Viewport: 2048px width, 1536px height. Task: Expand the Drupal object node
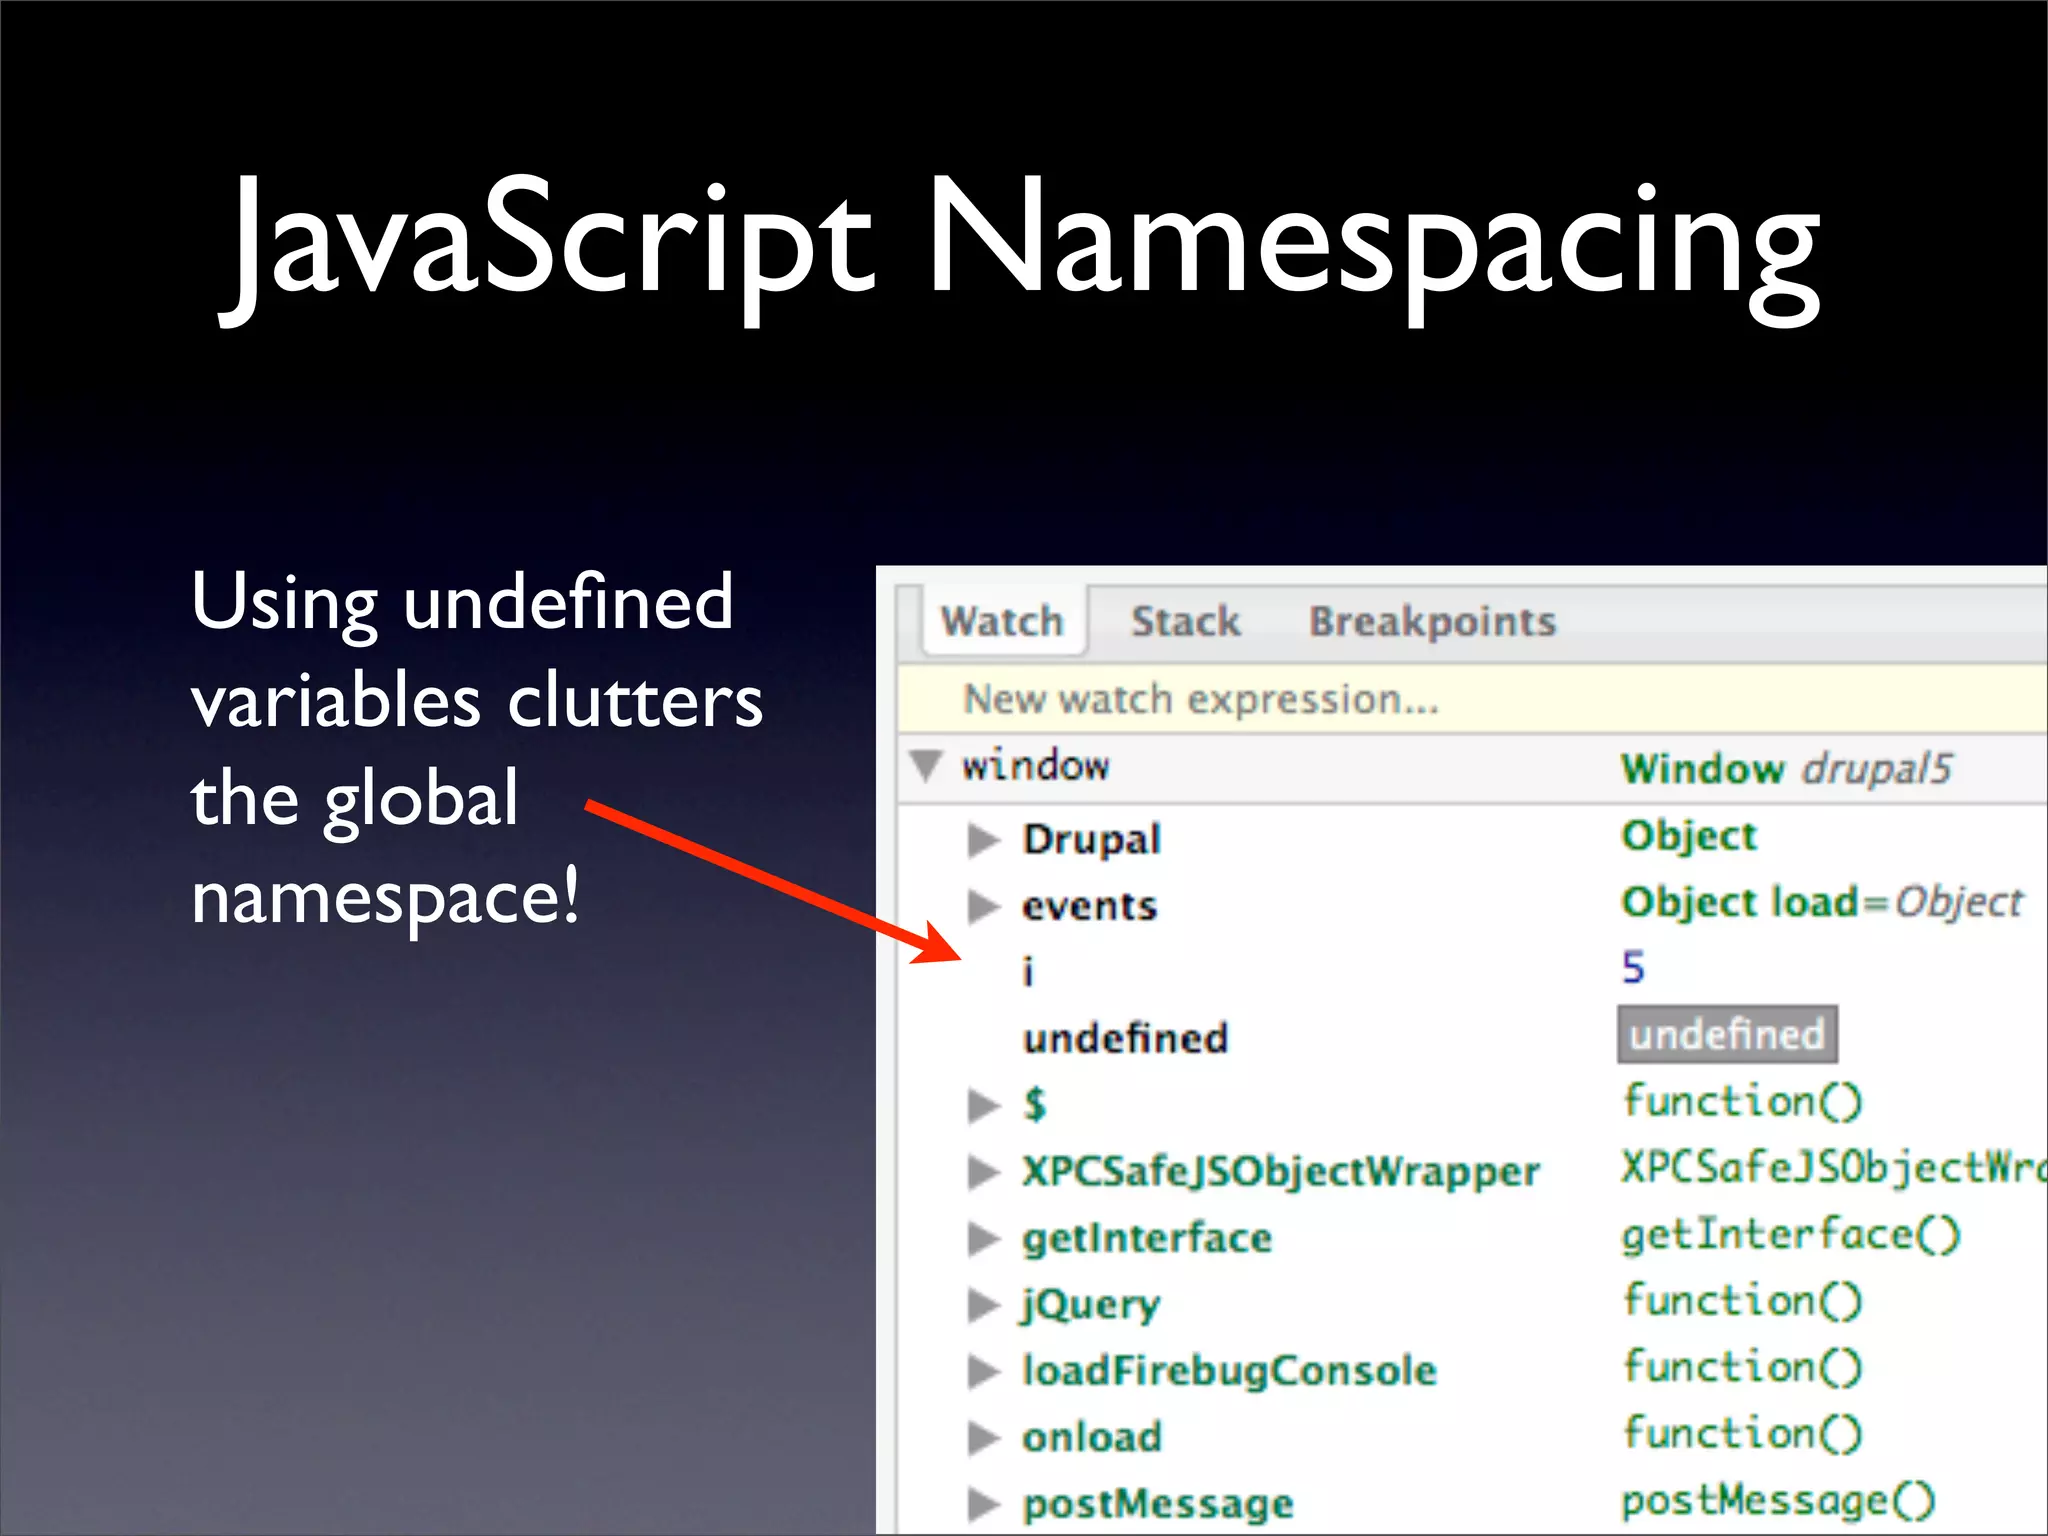coord(984,839)
